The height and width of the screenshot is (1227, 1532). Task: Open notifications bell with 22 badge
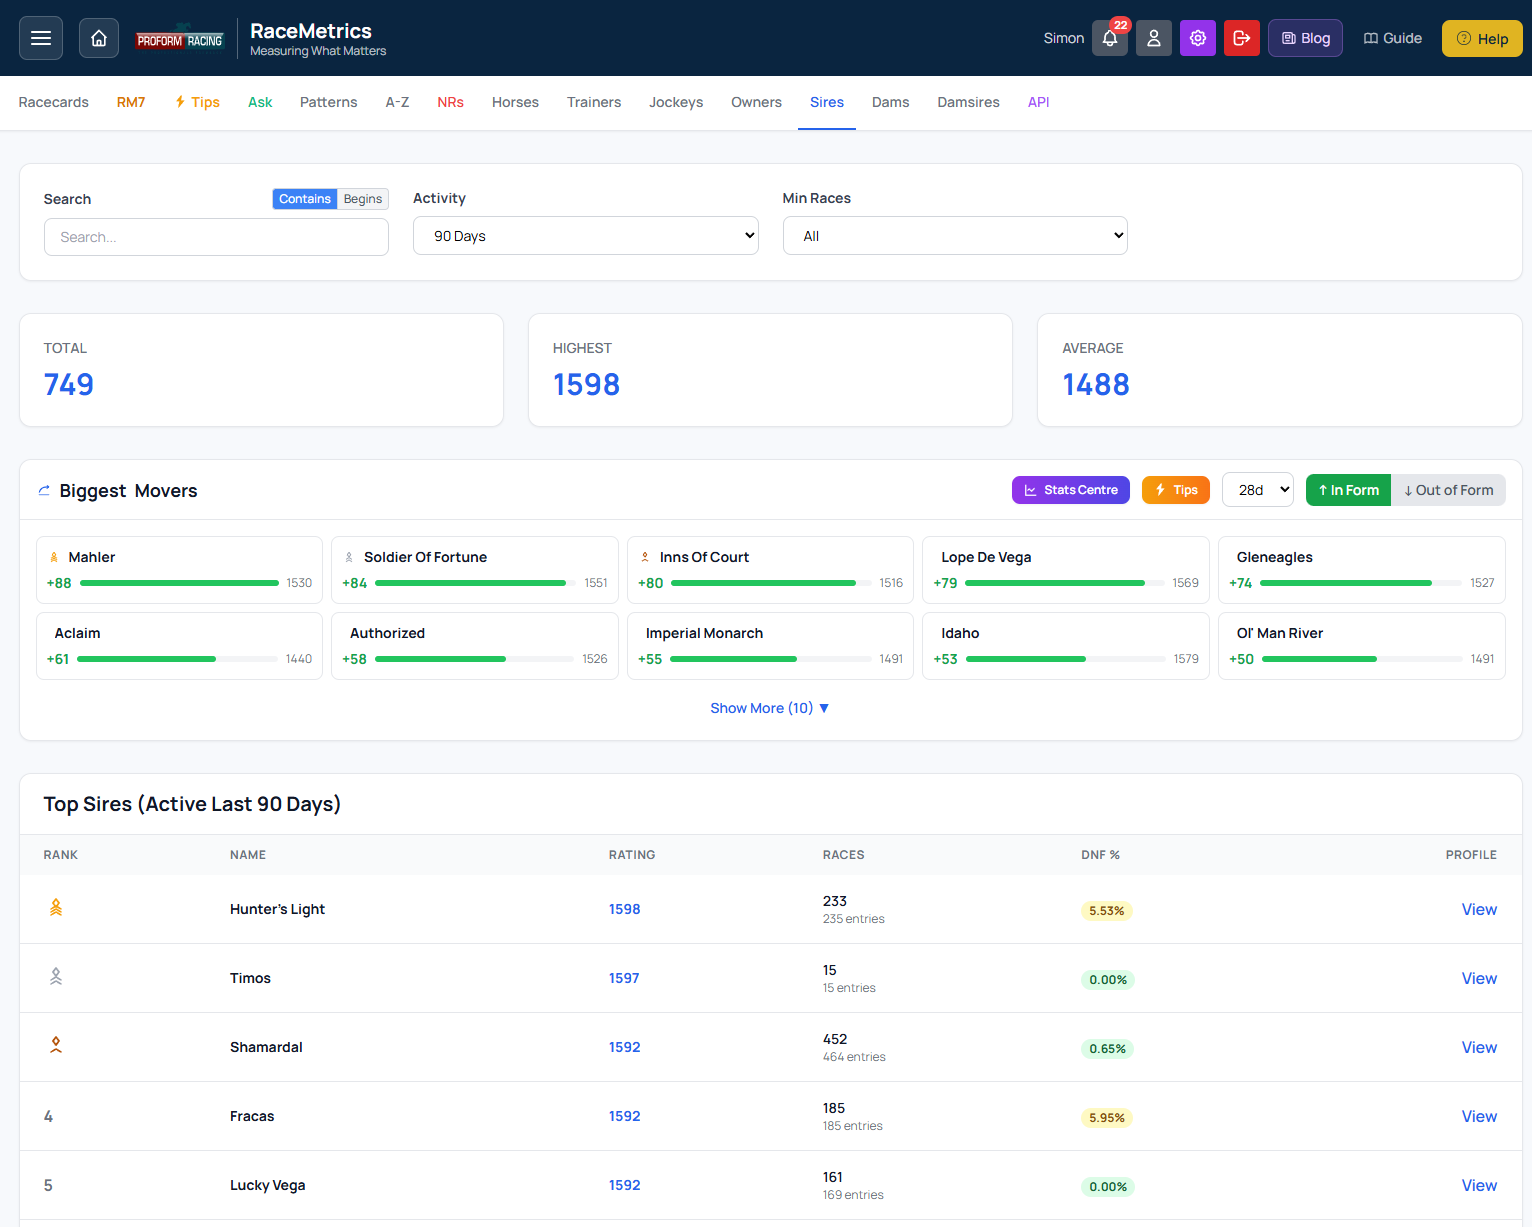click(1110, 38)
